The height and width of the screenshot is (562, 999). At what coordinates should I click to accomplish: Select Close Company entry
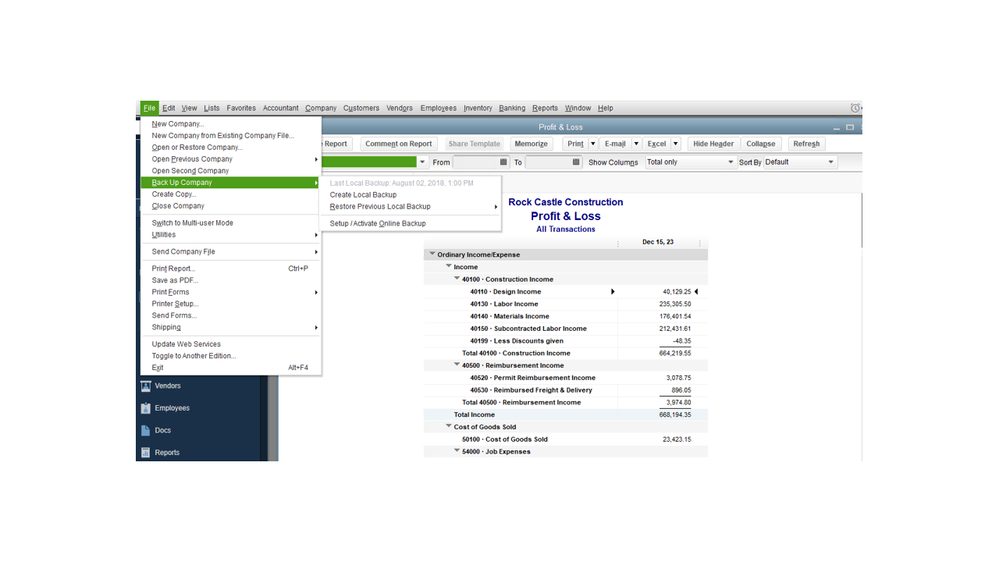click(x=231, y=206)
